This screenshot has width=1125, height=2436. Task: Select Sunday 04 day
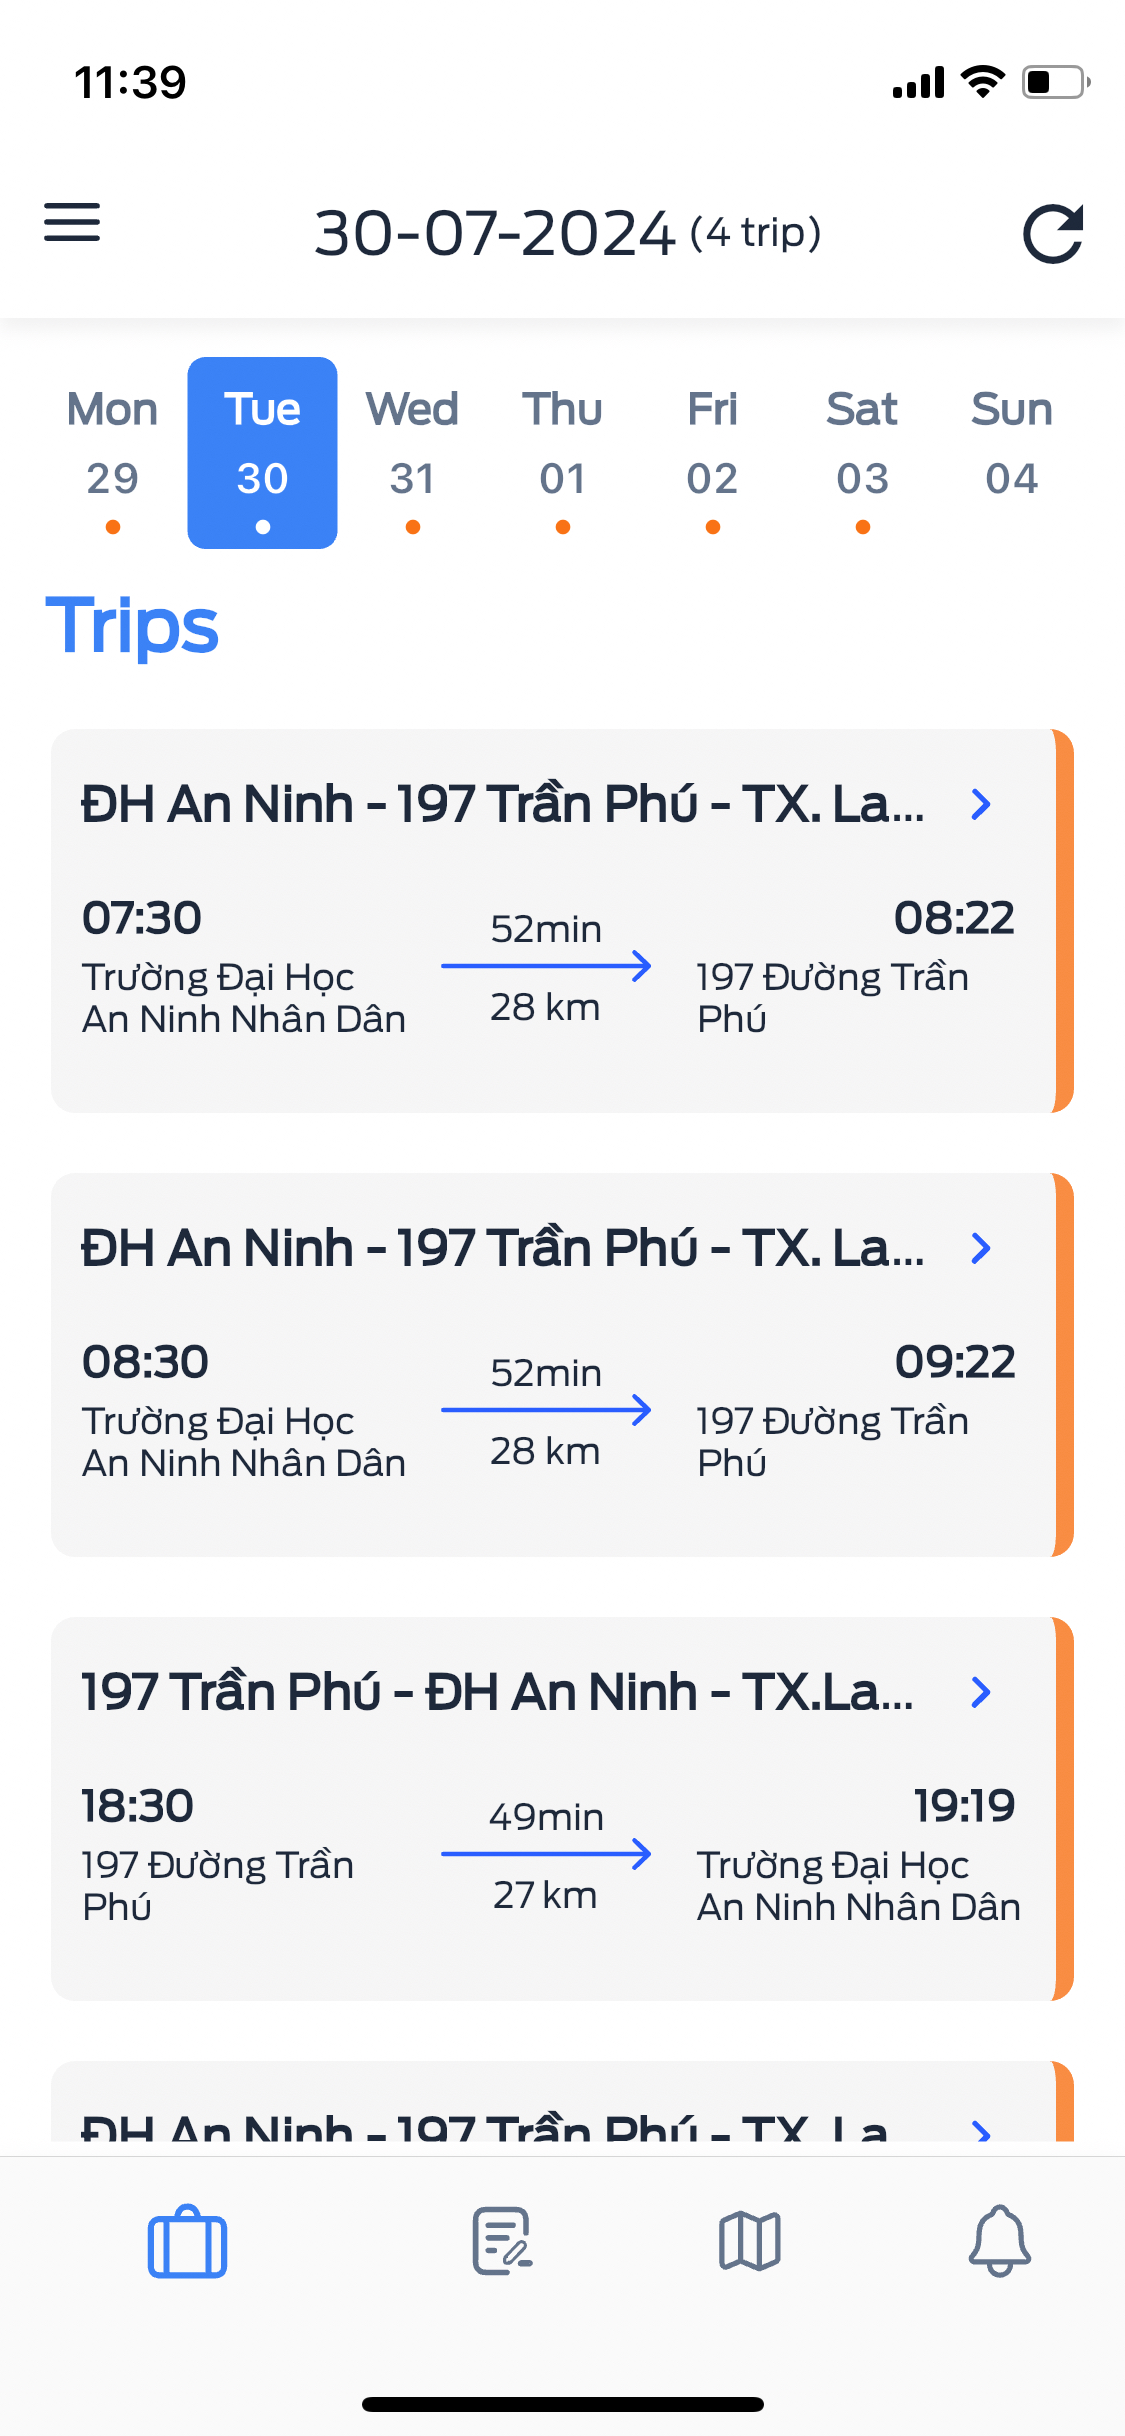coord(1012,453)
